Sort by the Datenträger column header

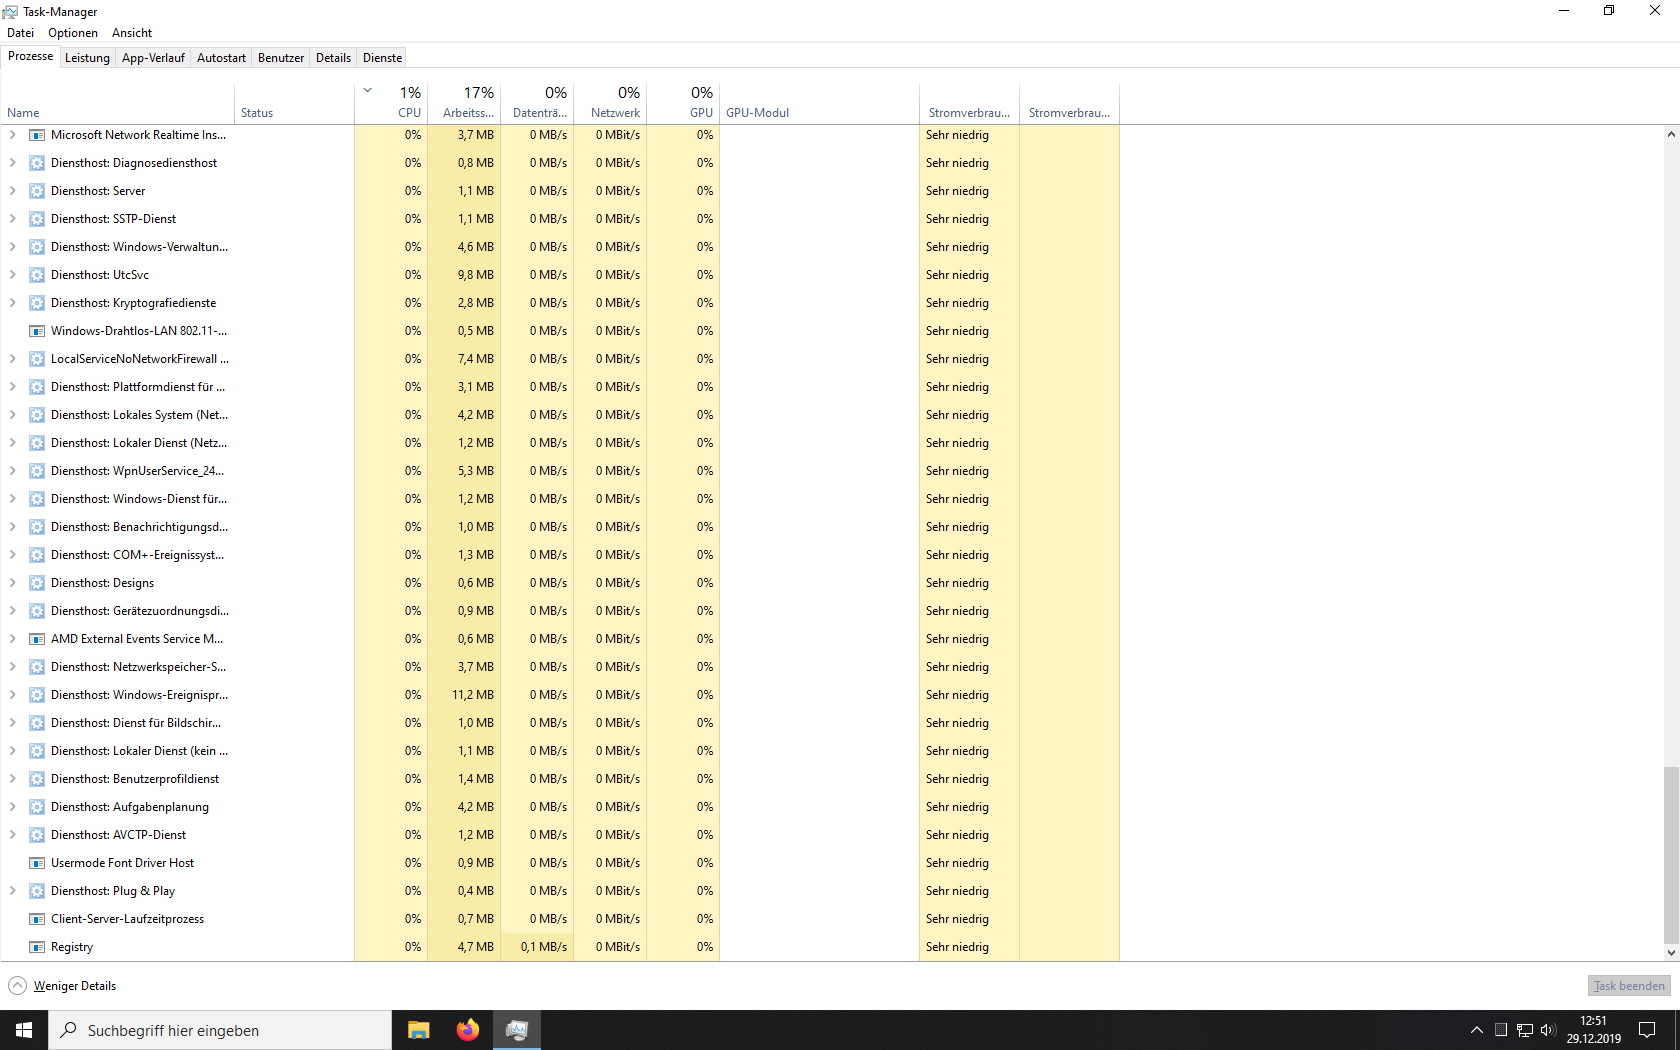coord(537,103)
